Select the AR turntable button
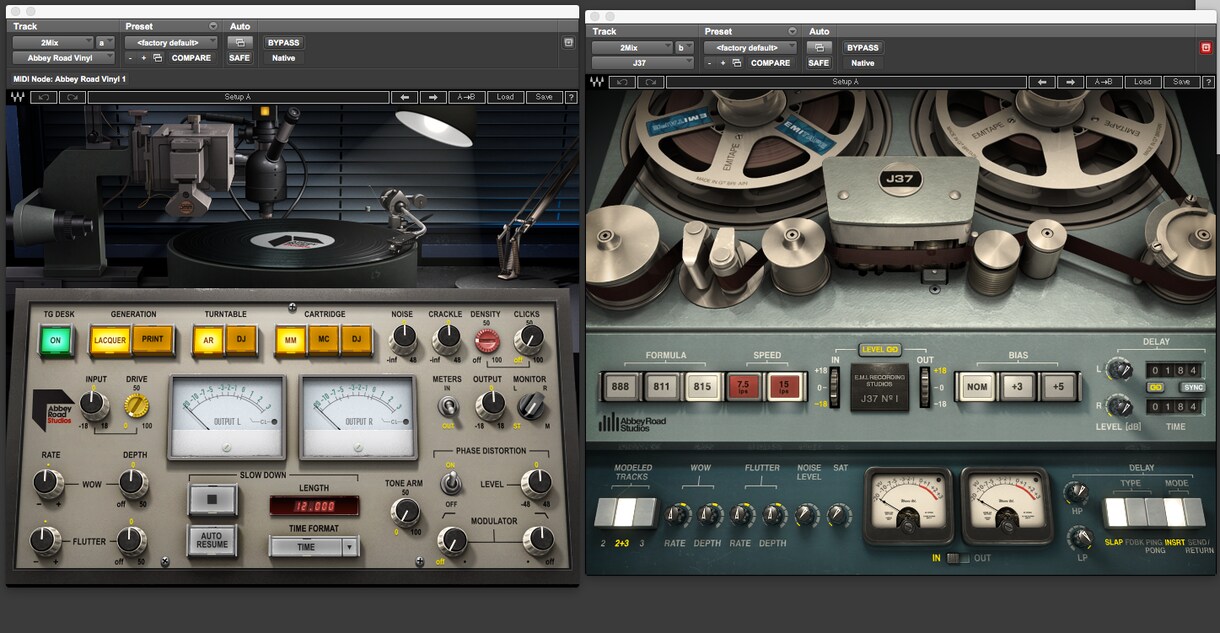The width and height of the screenshot is (1220, 633). 208,340
